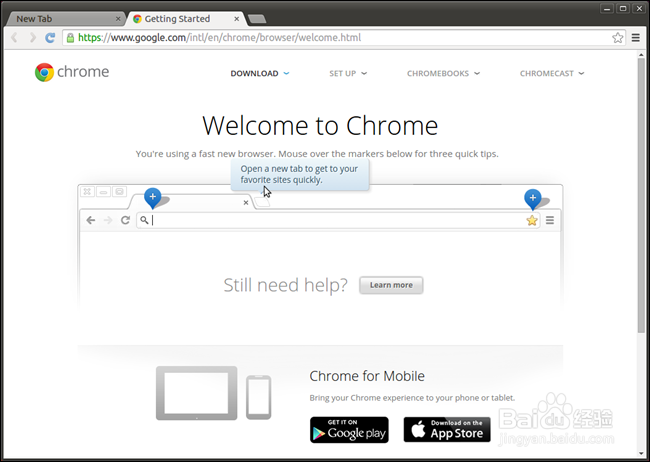
Task: Click the illustrated browser's back arrow
Action: [91, 220]
